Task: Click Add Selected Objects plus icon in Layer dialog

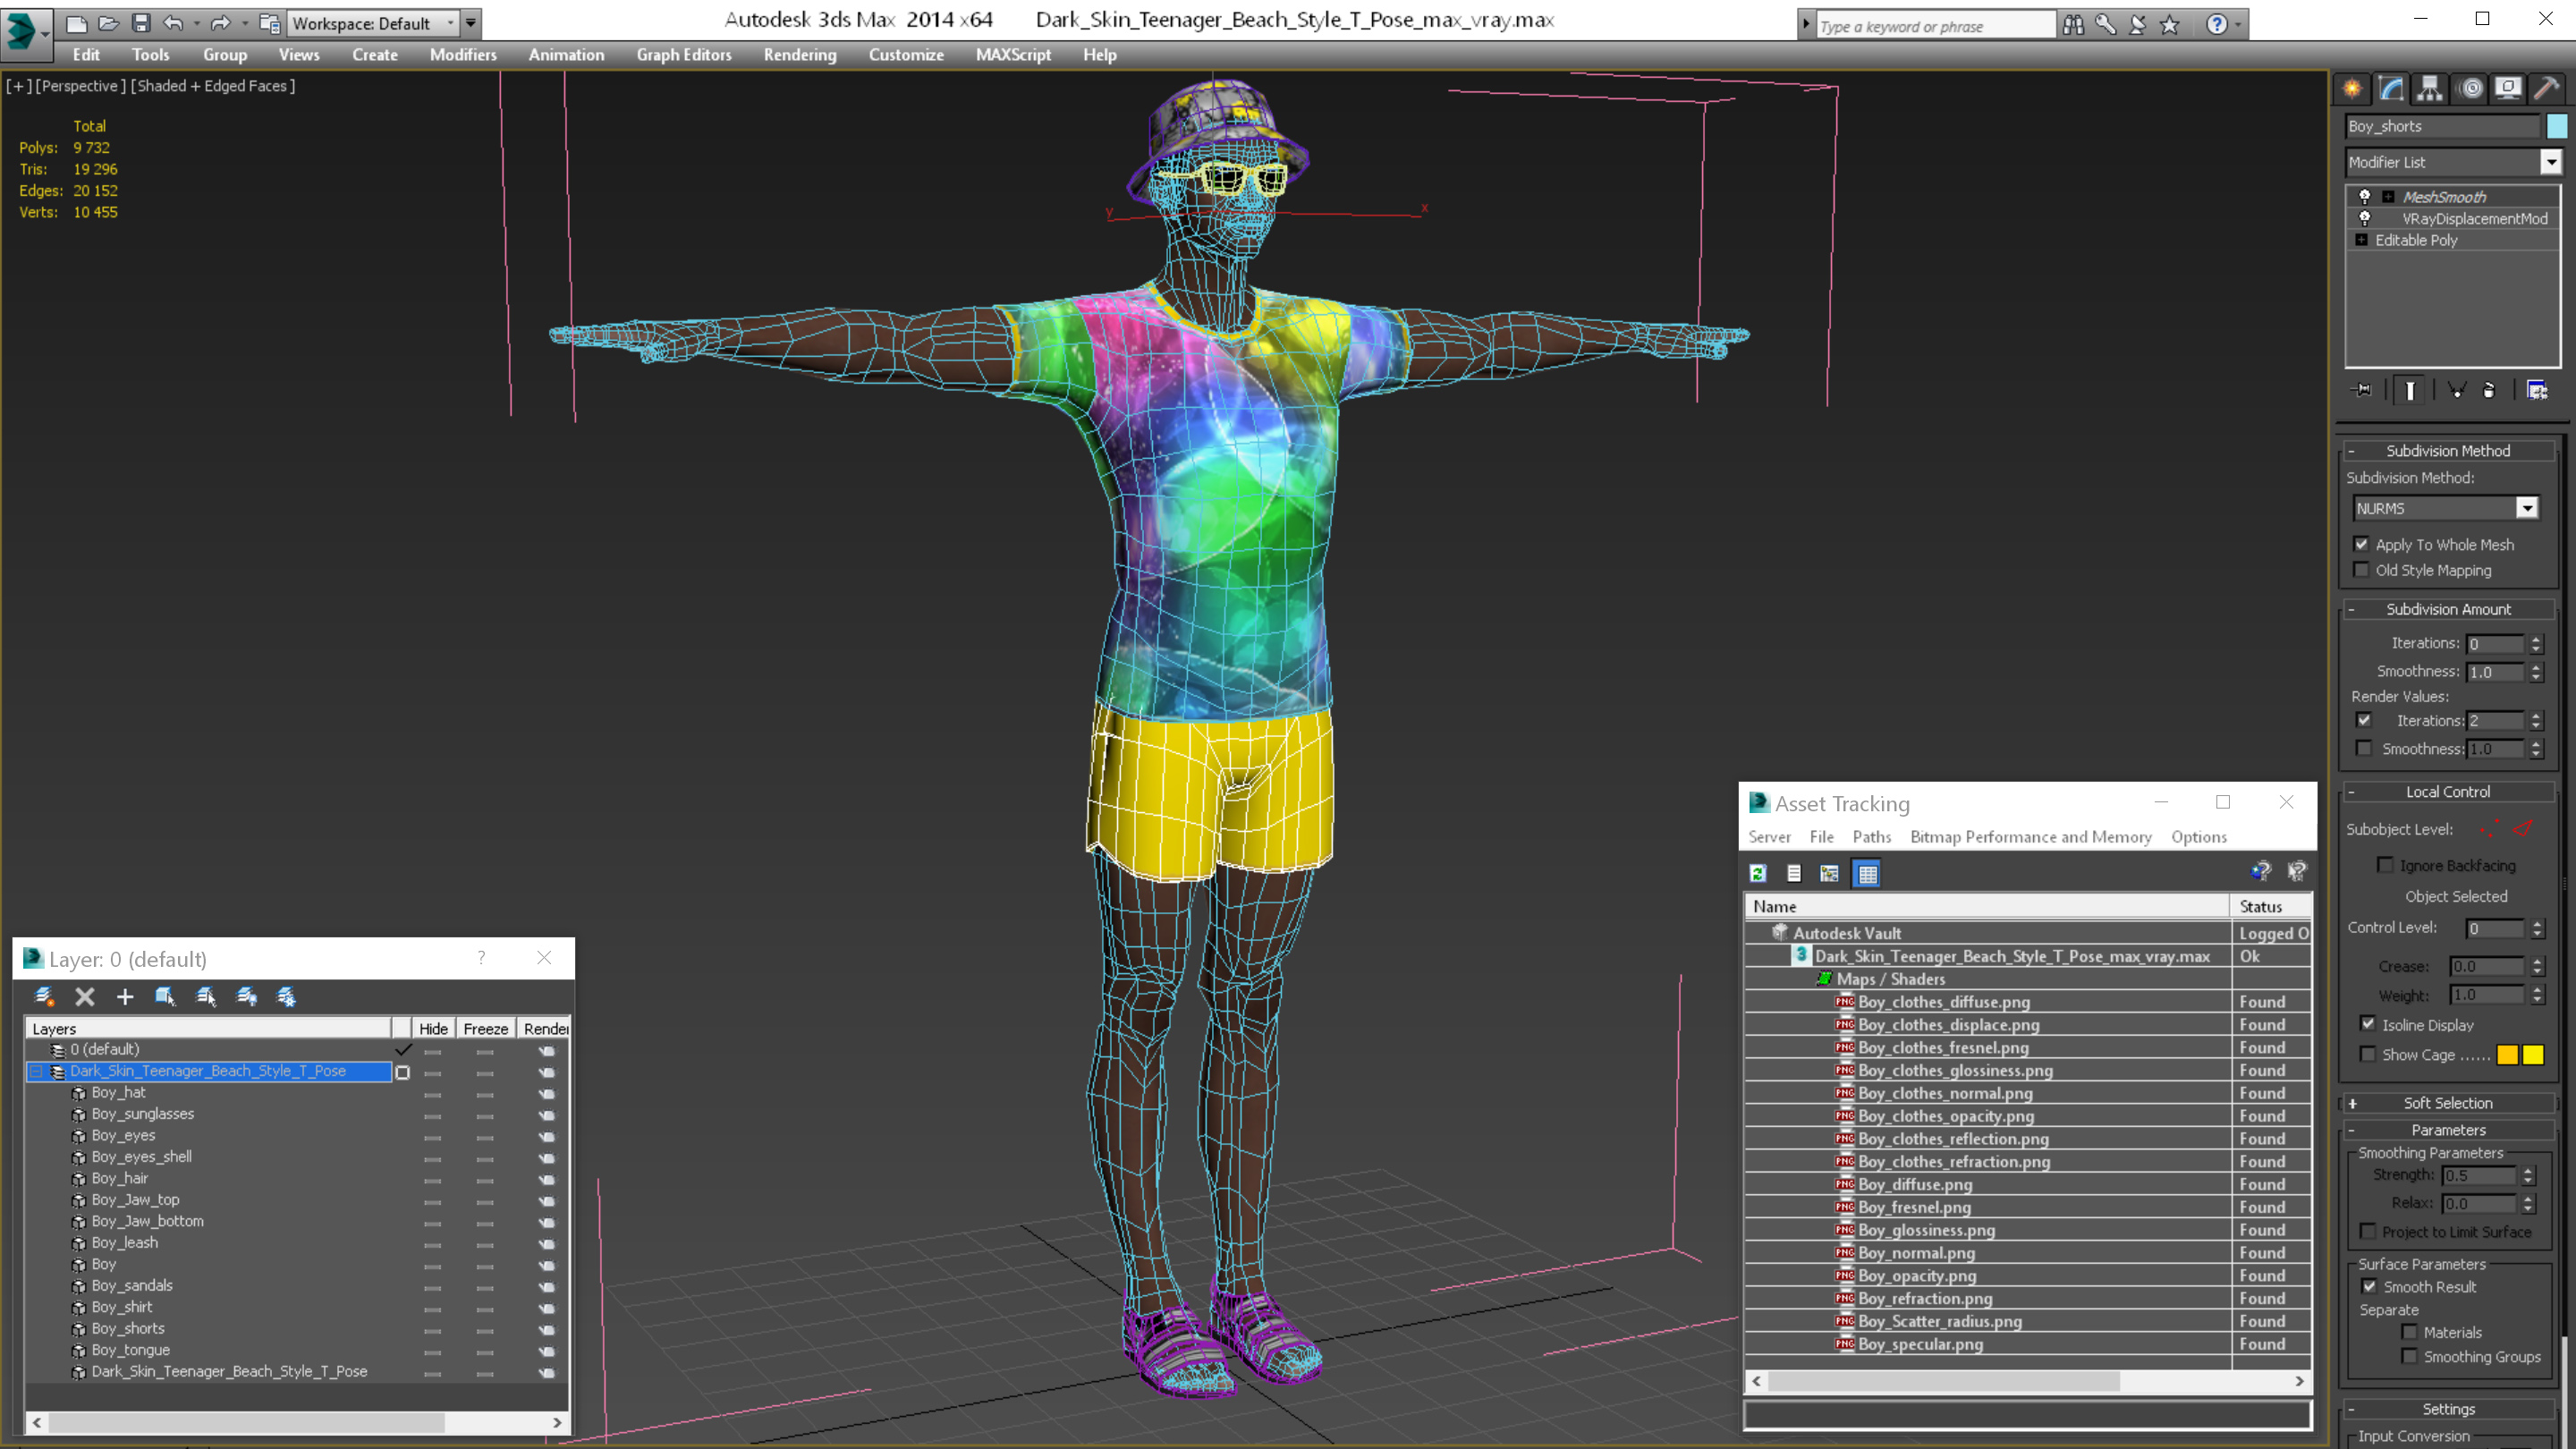Action: (125, 996)
